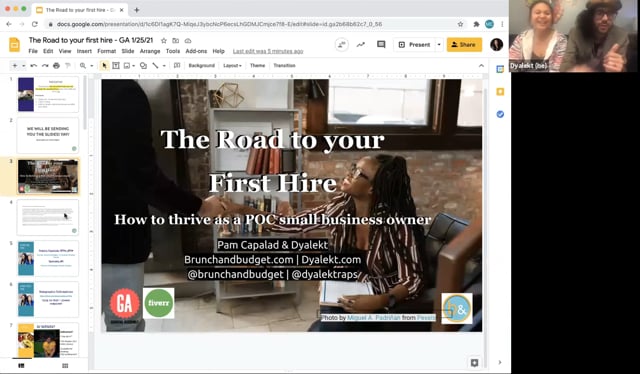Click the 'Last edit was 5 minutes ago' link
Image resolution: width=640 pixels, height=374 pixels.
(268, 51)
